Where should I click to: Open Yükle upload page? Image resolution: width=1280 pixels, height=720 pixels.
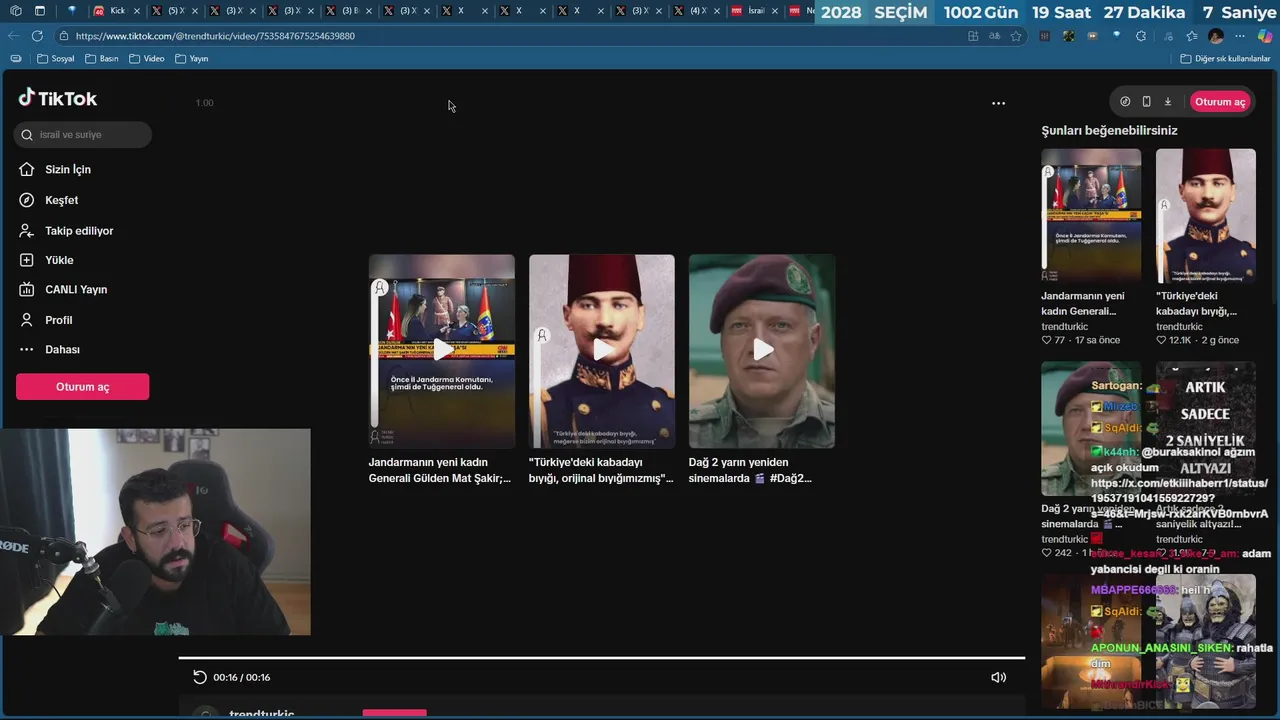click(46, 260)
